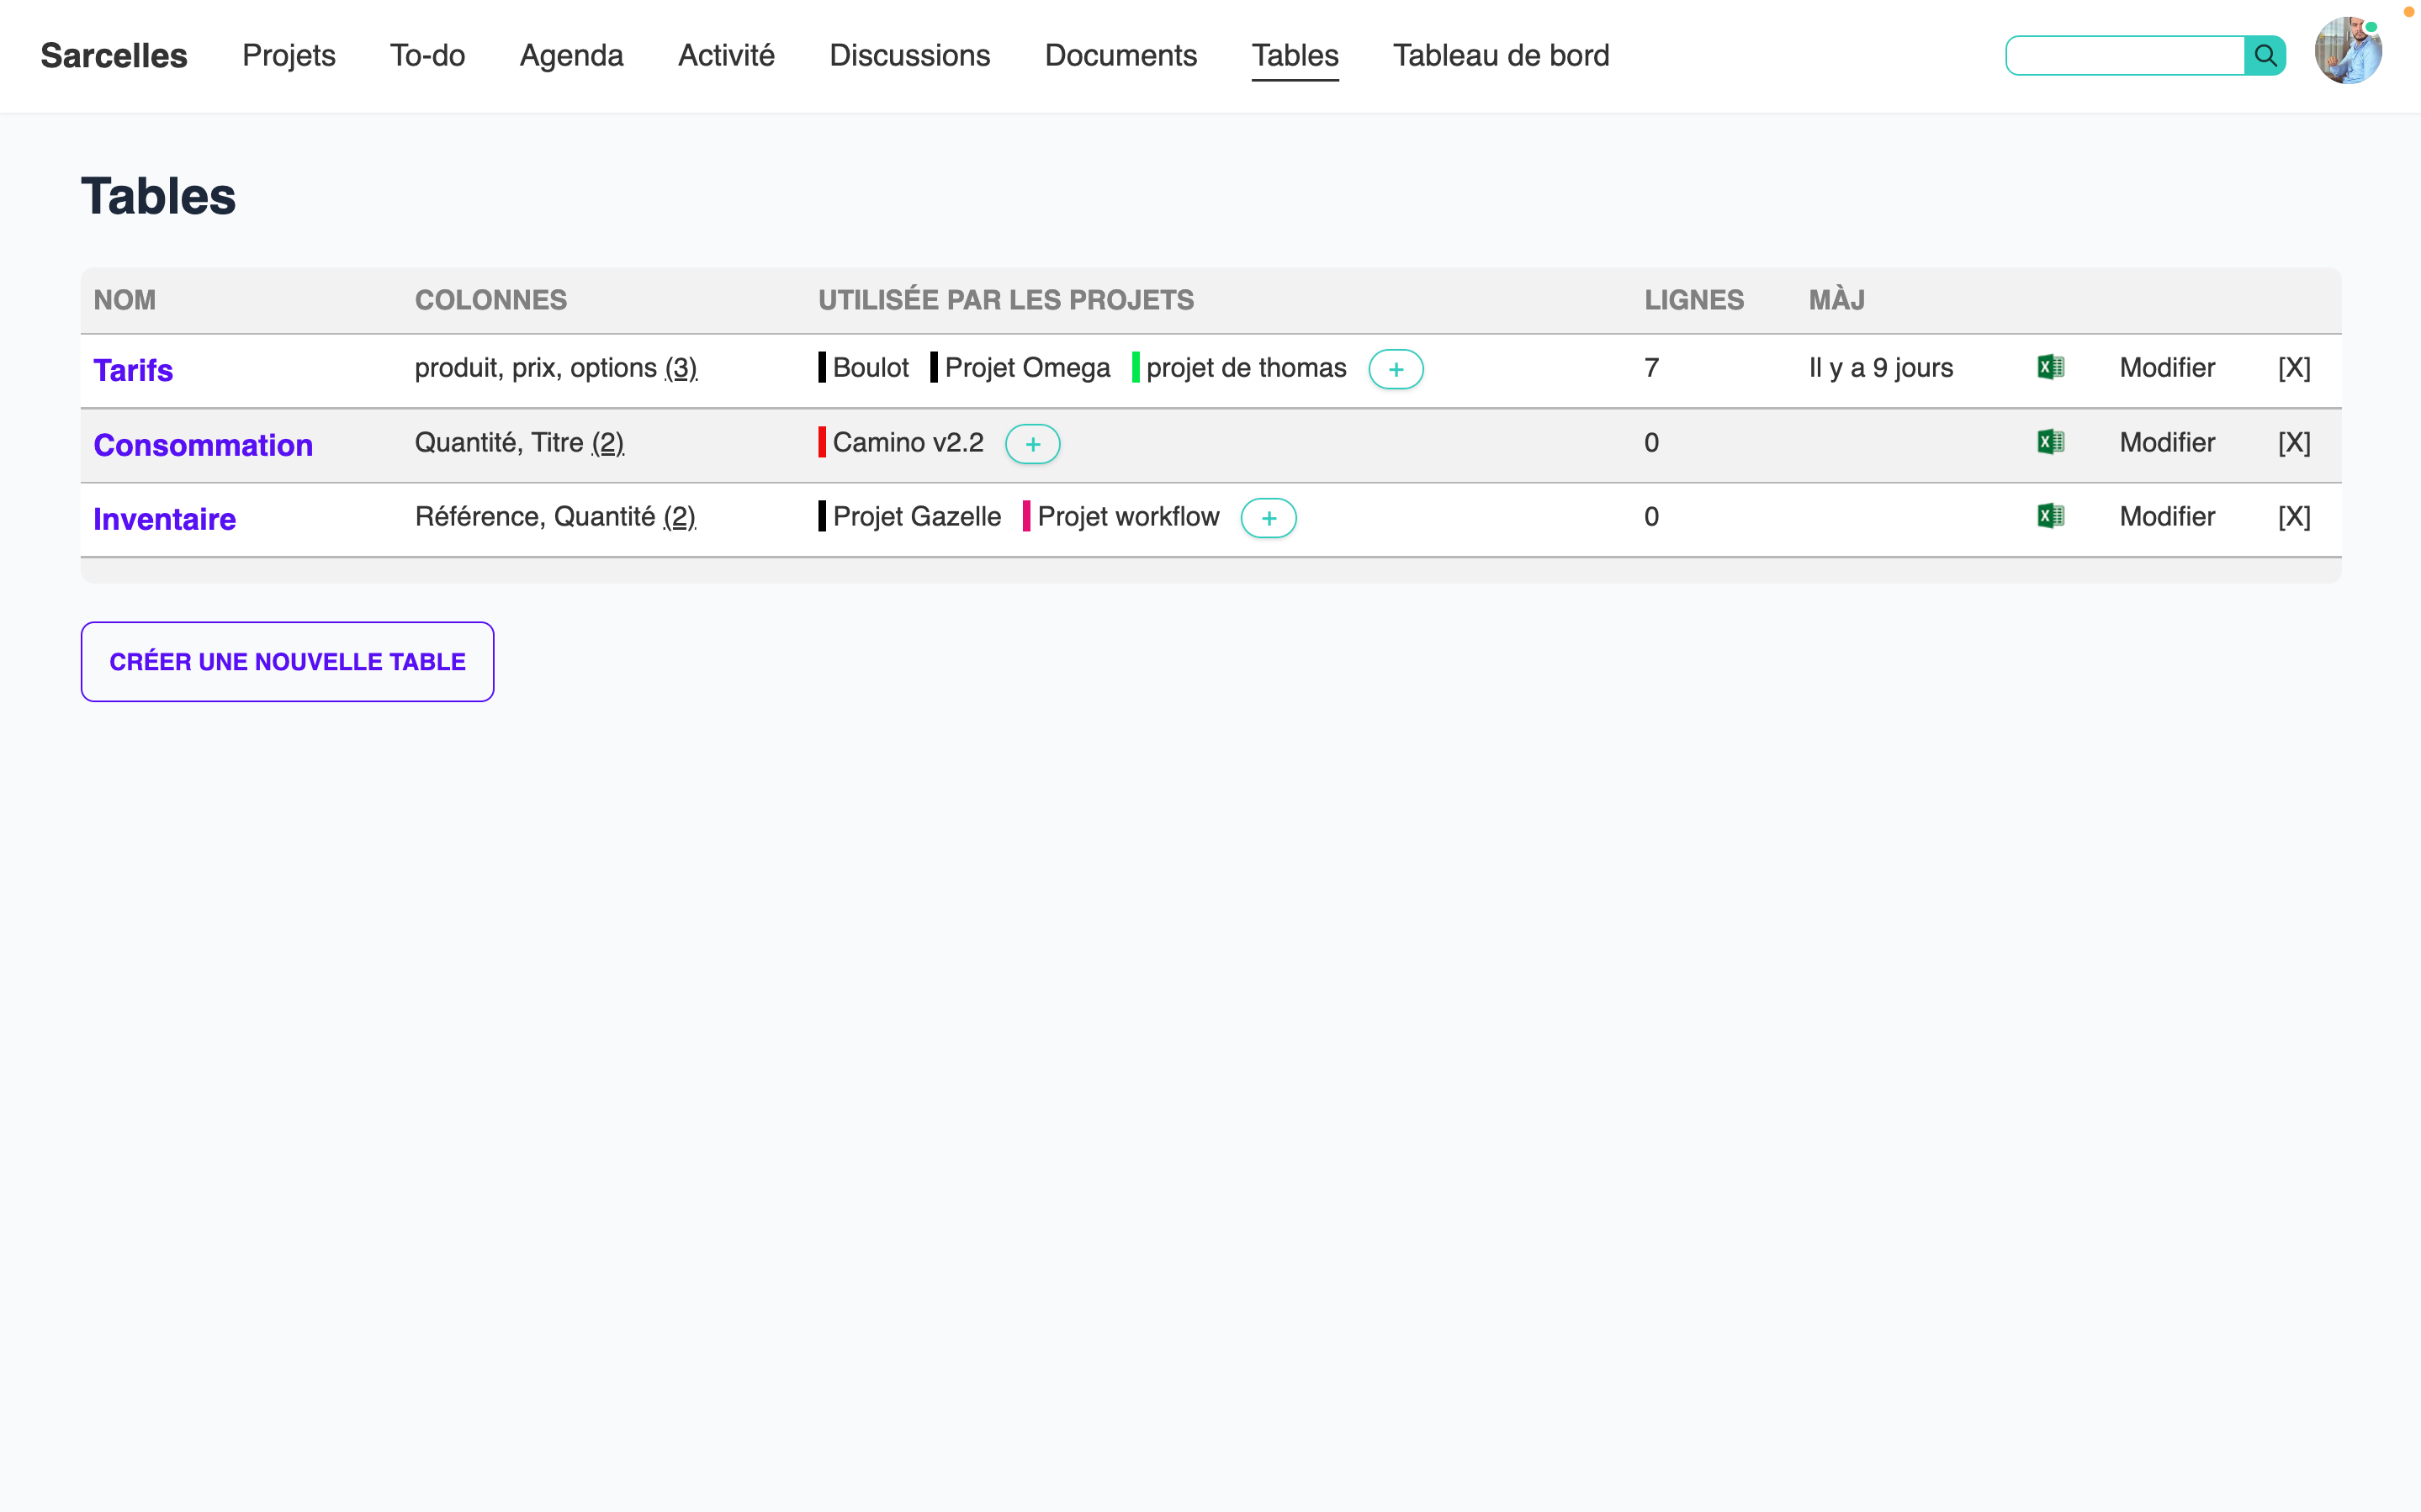2421x1512 pixels.
Task: Delete the Inventaire table with [X]
Action: coord(2293,516)
